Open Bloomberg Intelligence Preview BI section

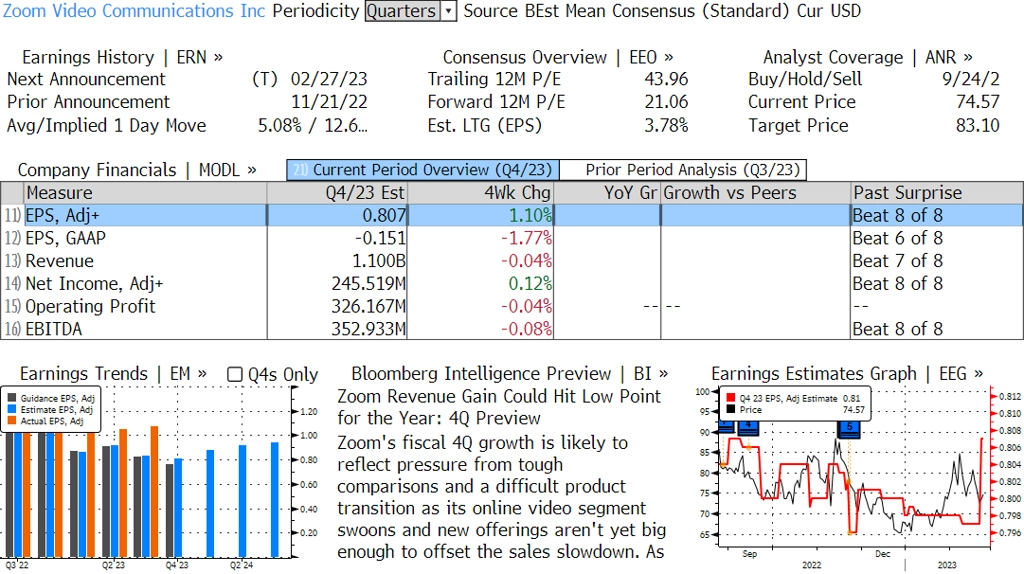tap(509, 374)
